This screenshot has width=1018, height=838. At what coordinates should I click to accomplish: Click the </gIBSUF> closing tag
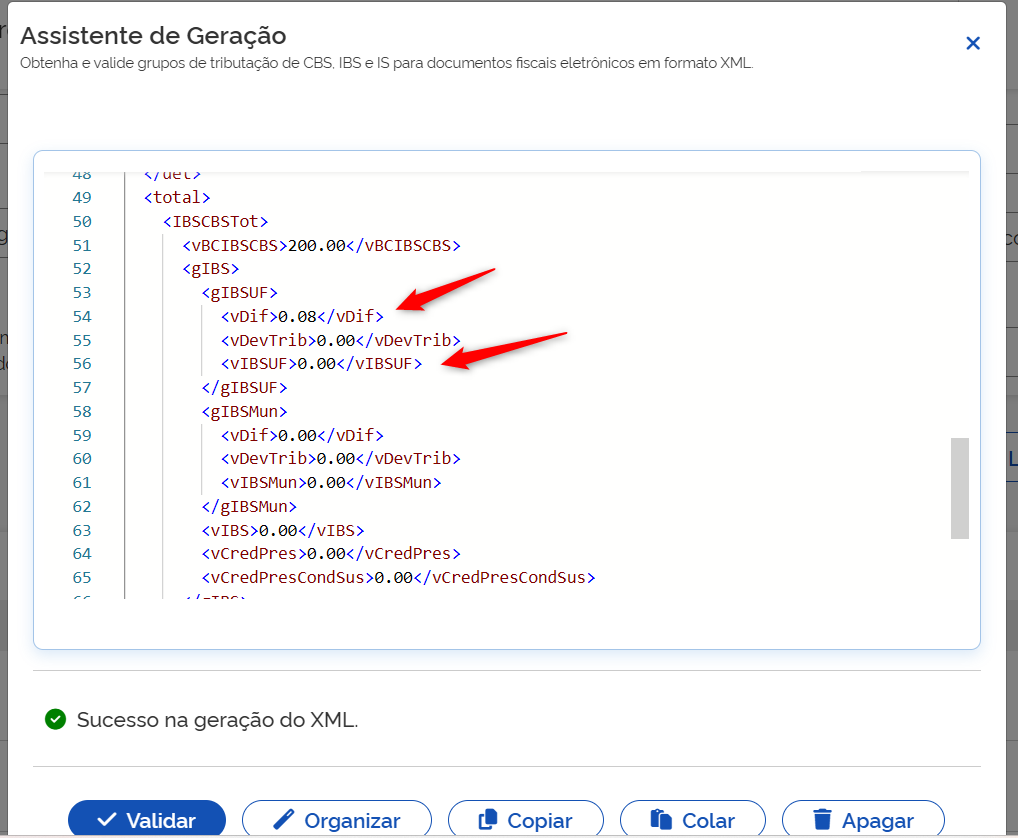pyautogui.click(x=244, y=388)
